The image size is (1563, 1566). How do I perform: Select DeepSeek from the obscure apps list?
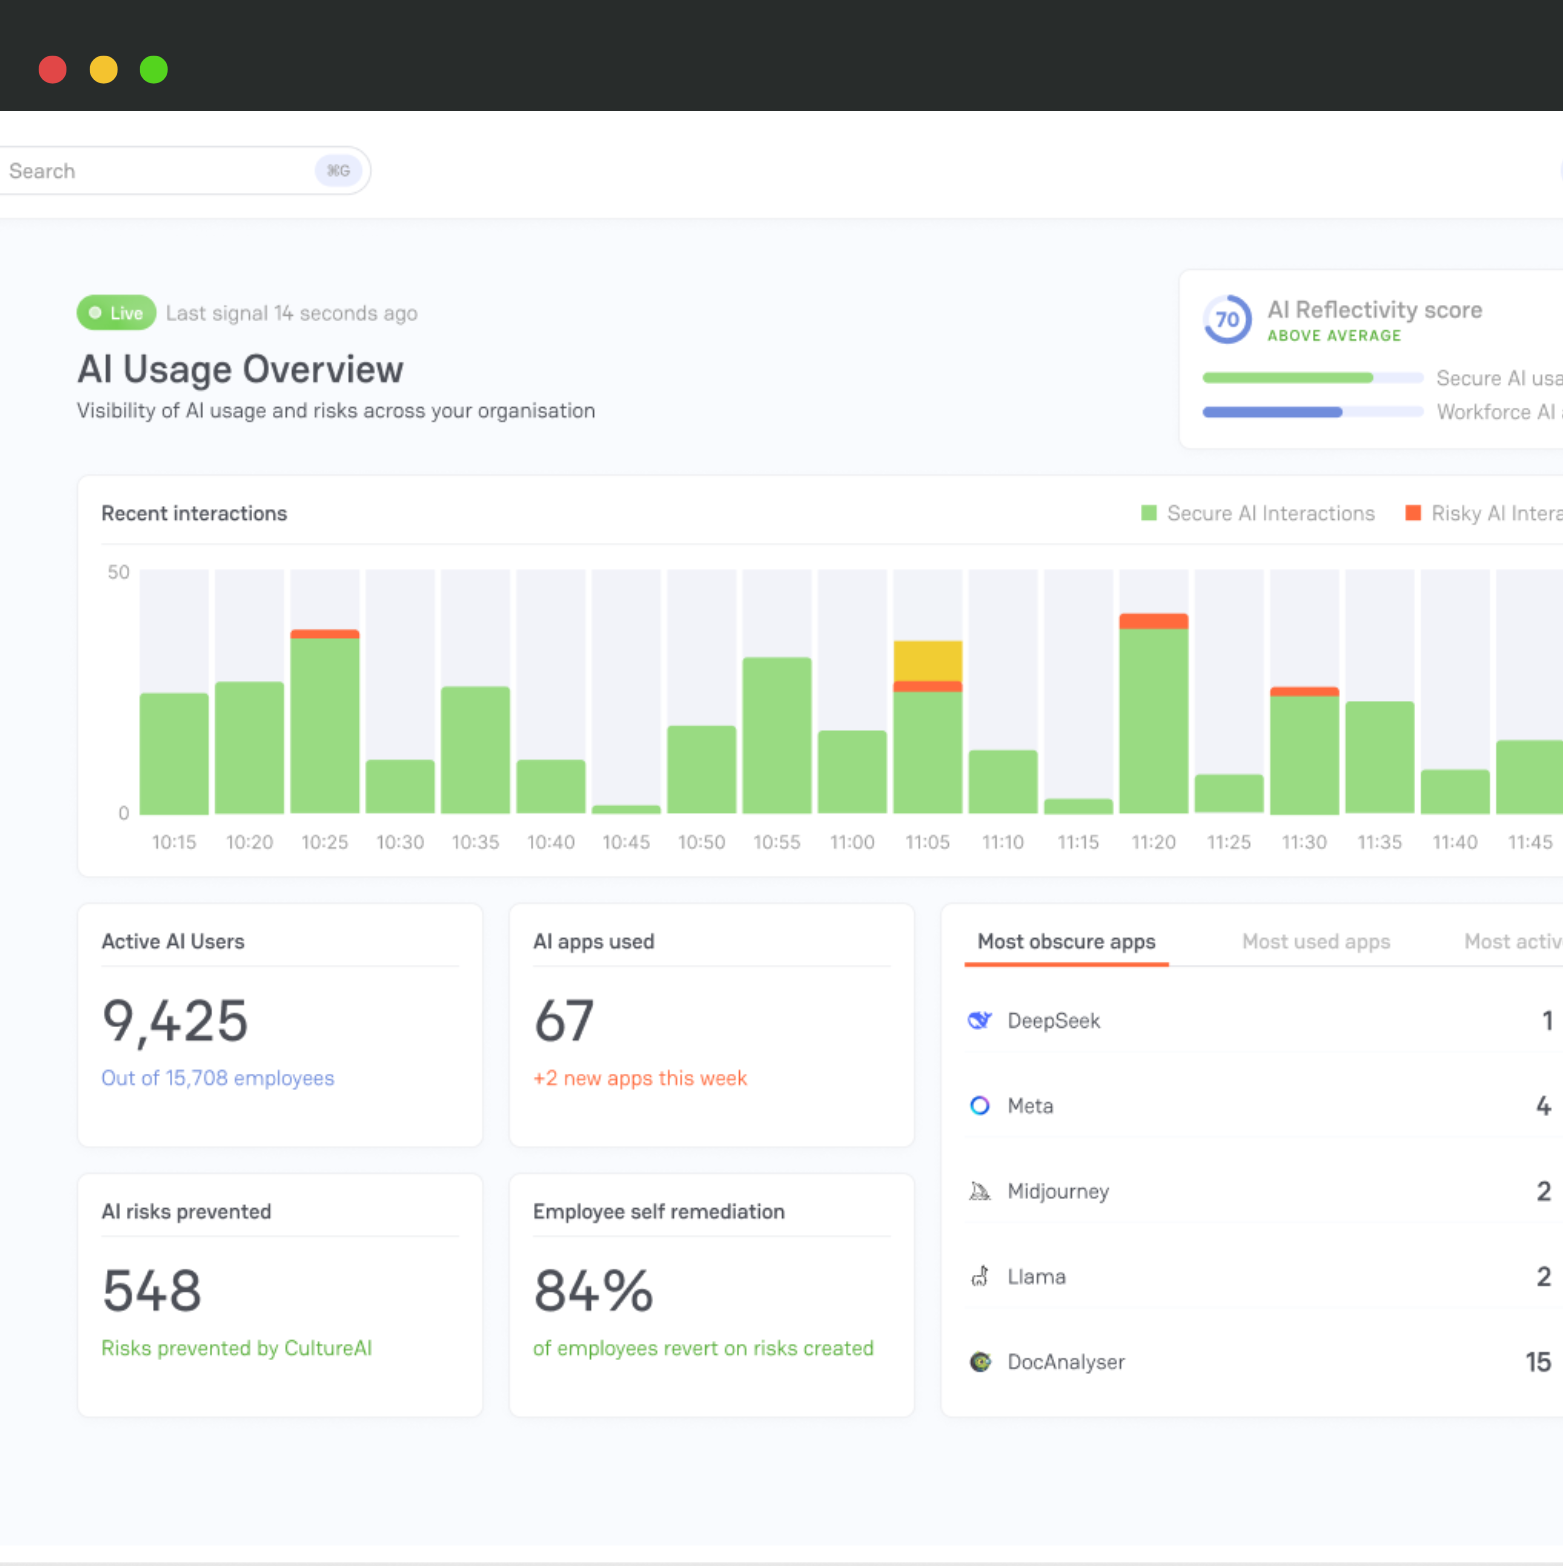(1054, 1020)
